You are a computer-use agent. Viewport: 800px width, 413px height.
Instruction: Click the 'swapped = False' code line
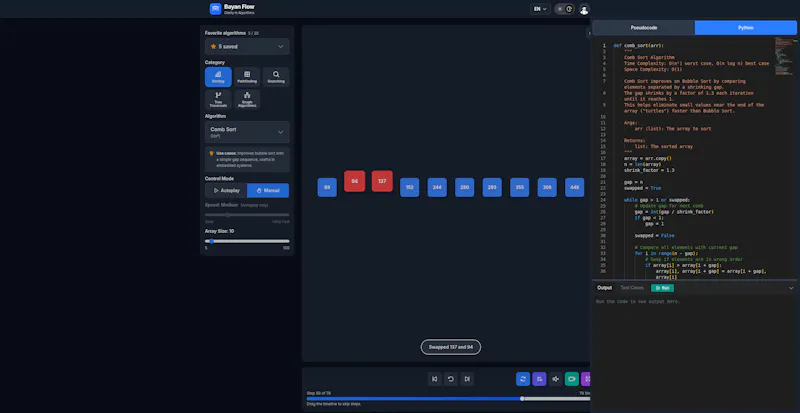click(655, 235)
